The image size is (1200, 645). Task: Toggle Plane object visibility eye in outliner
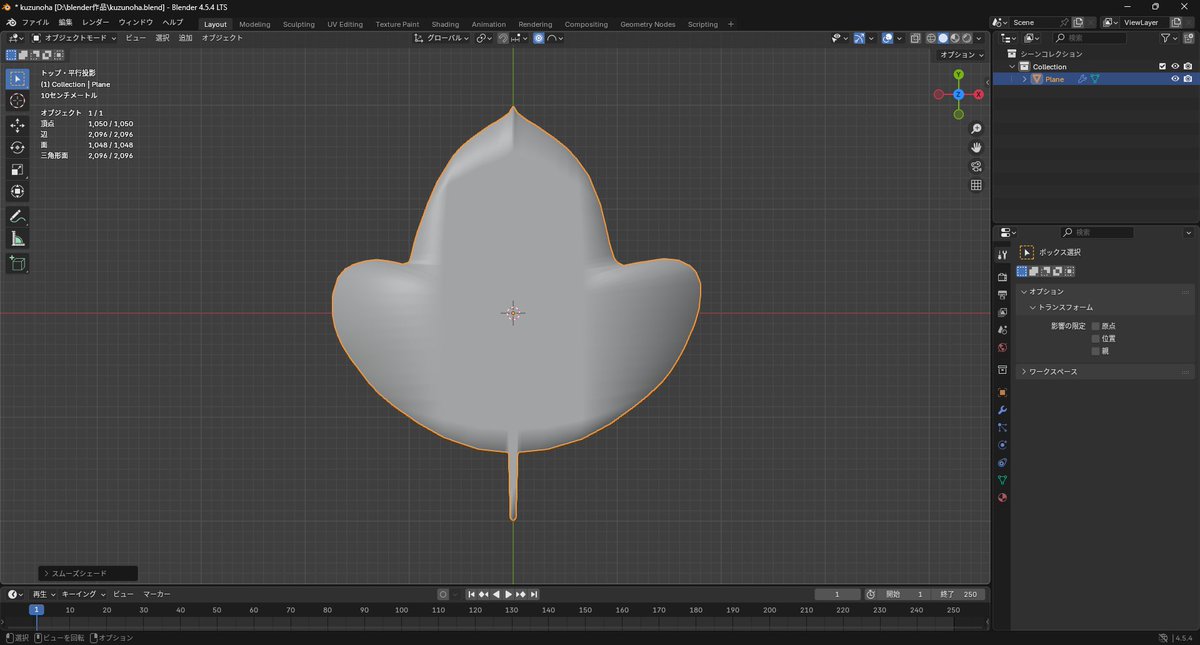coord(1175,79)
